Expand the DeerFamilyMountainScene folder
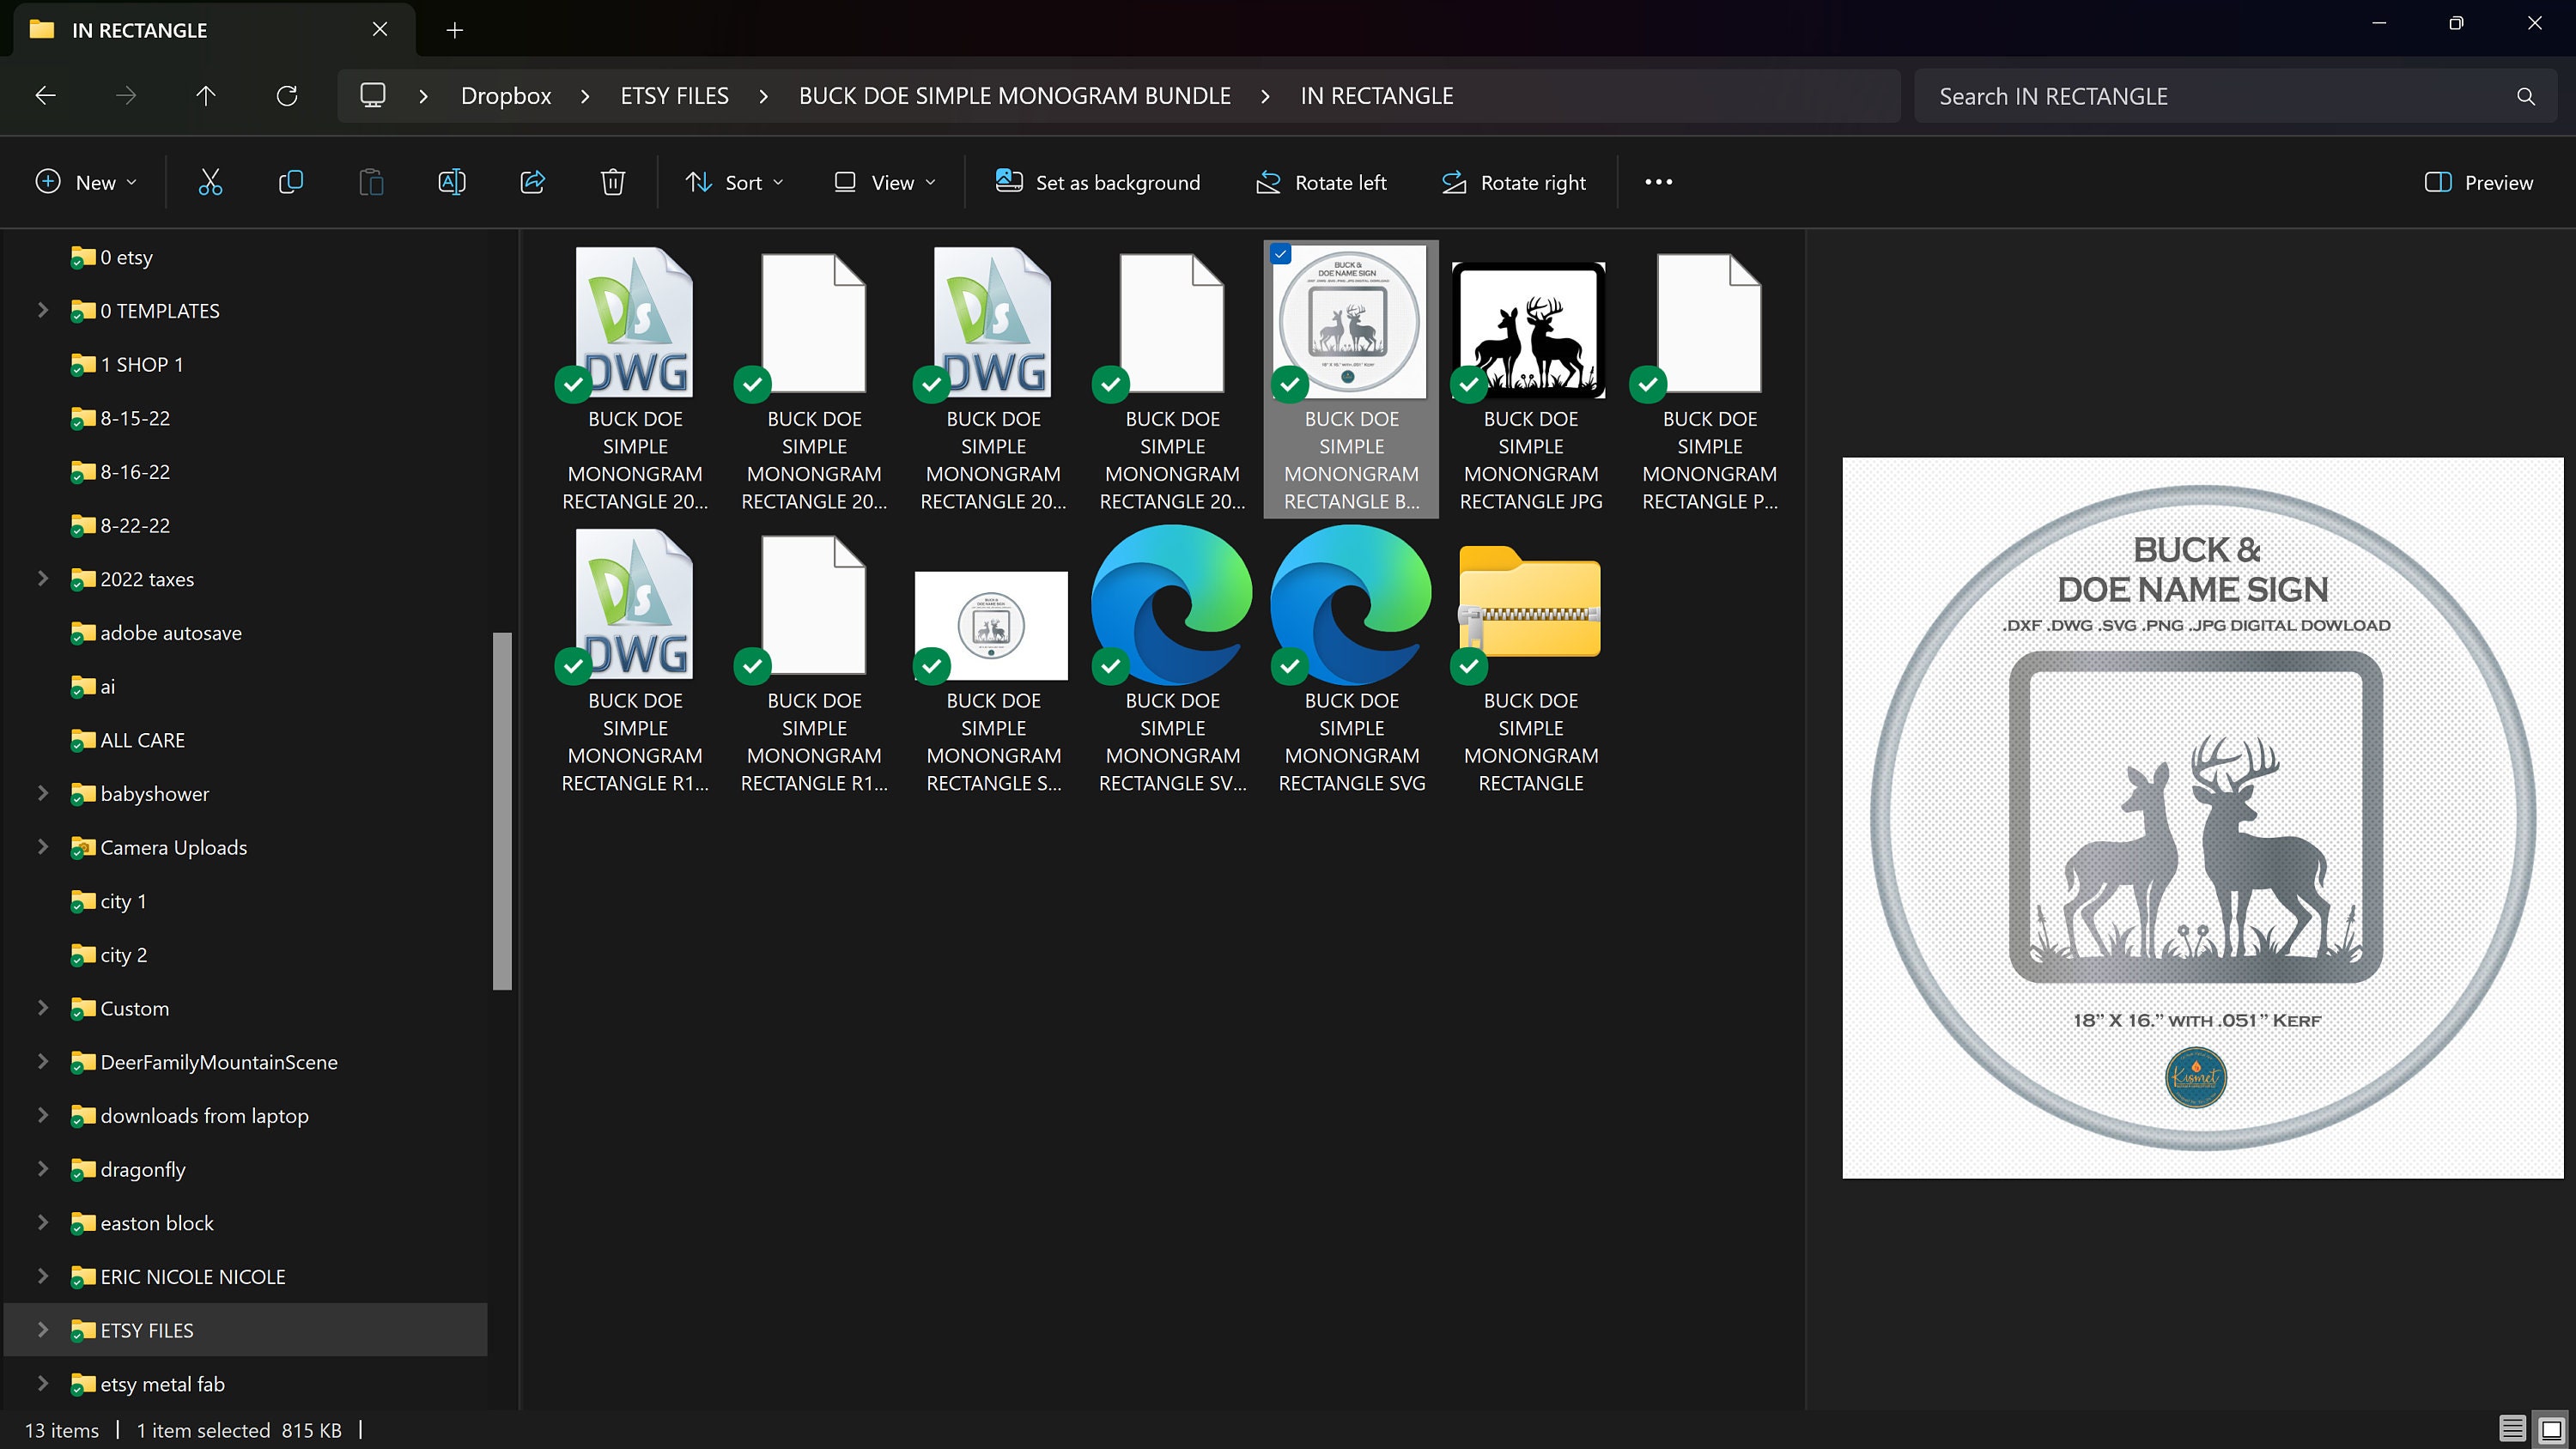 point(43,1062)
